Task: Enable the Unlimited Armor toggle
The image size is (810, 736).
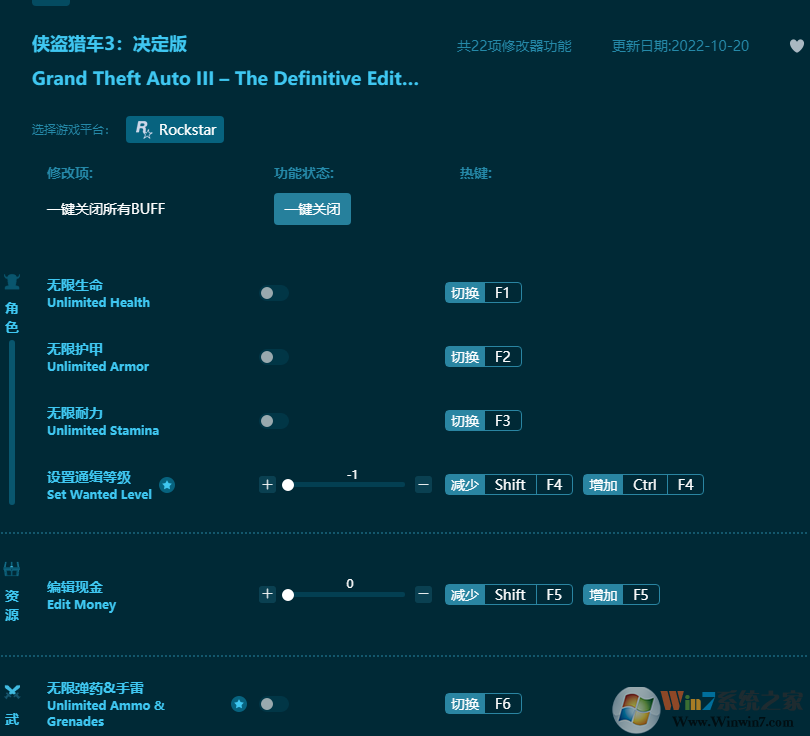Action: click(x=273, y=357)
